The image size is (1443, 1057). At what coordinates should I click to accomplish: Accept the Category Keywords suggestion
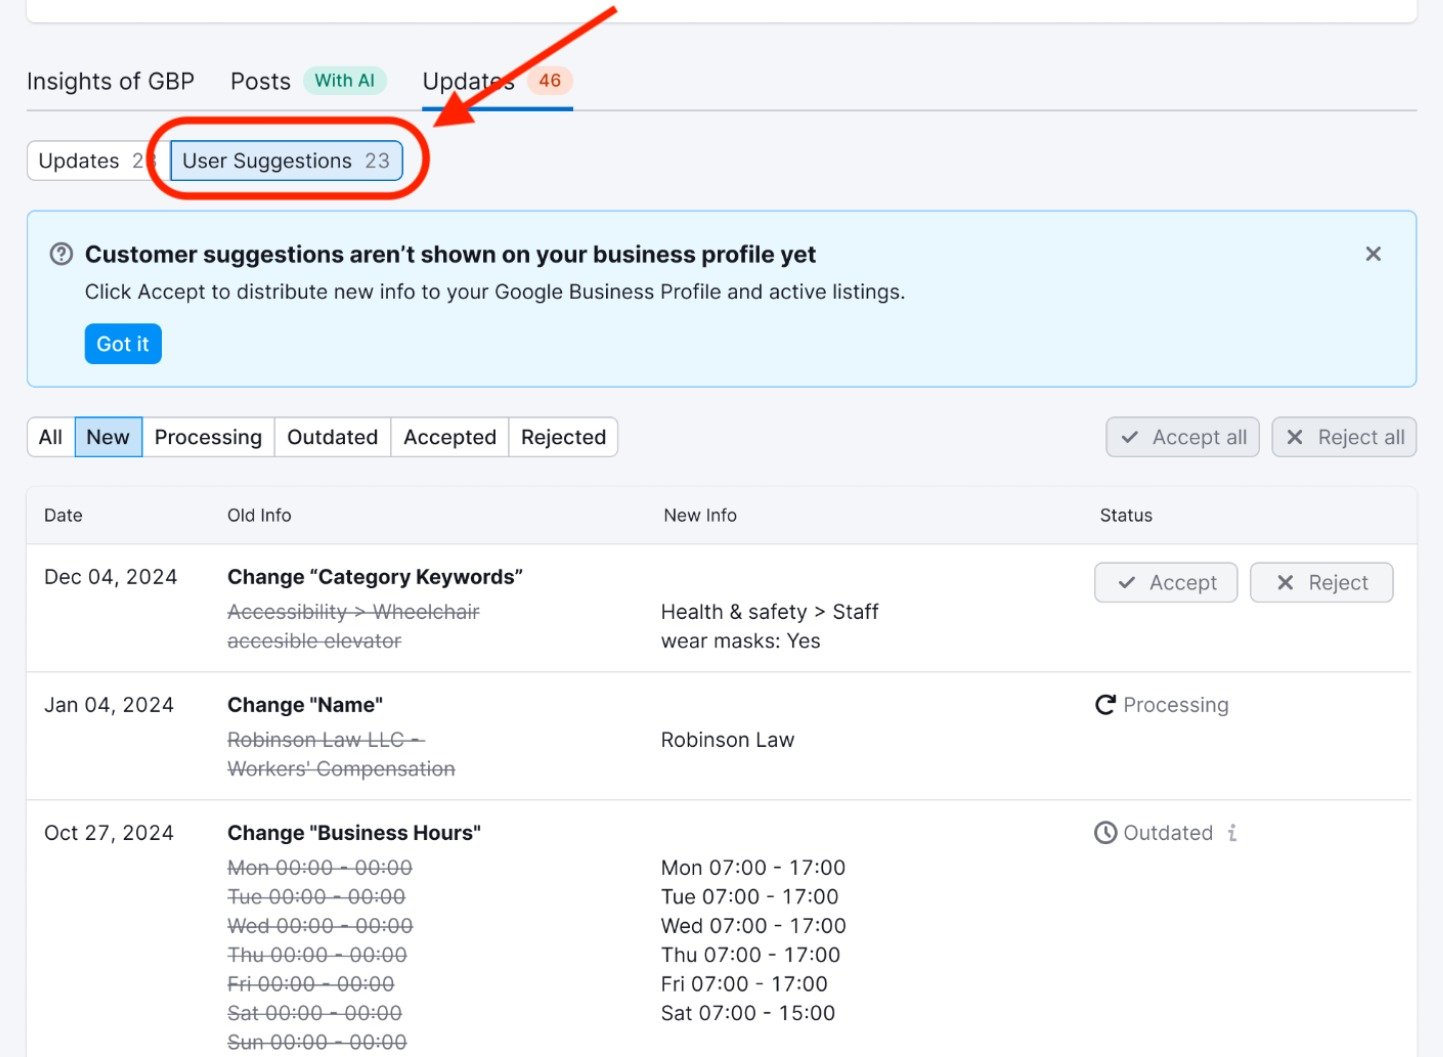[x=1166, y=582]
